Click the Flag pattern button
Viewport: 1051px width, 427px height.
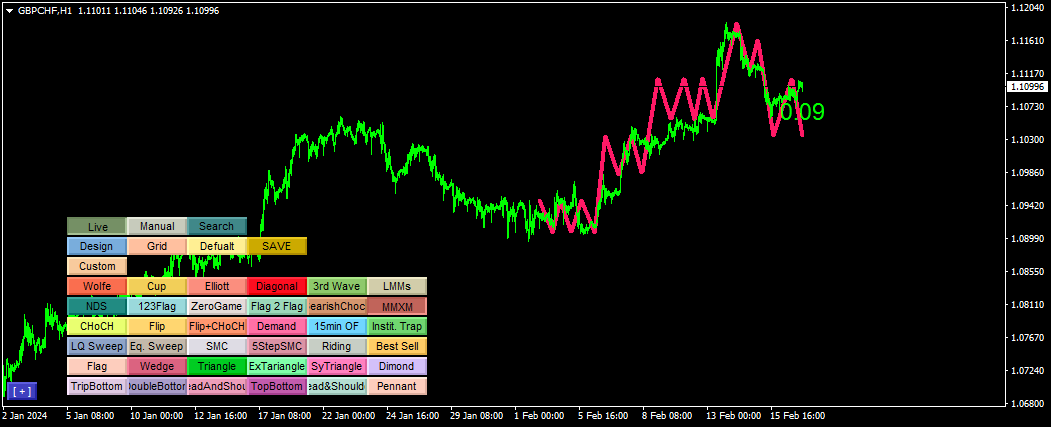tap(97, 366)
